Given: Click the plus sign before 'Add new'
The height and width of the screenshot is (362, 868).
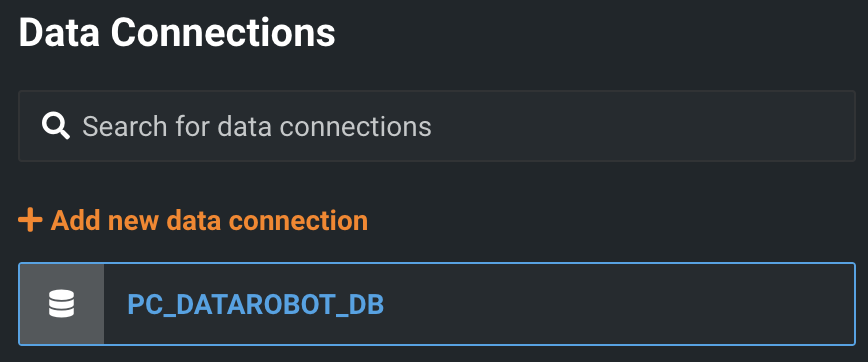Looking at the screenshot, I should coord(30,220).
